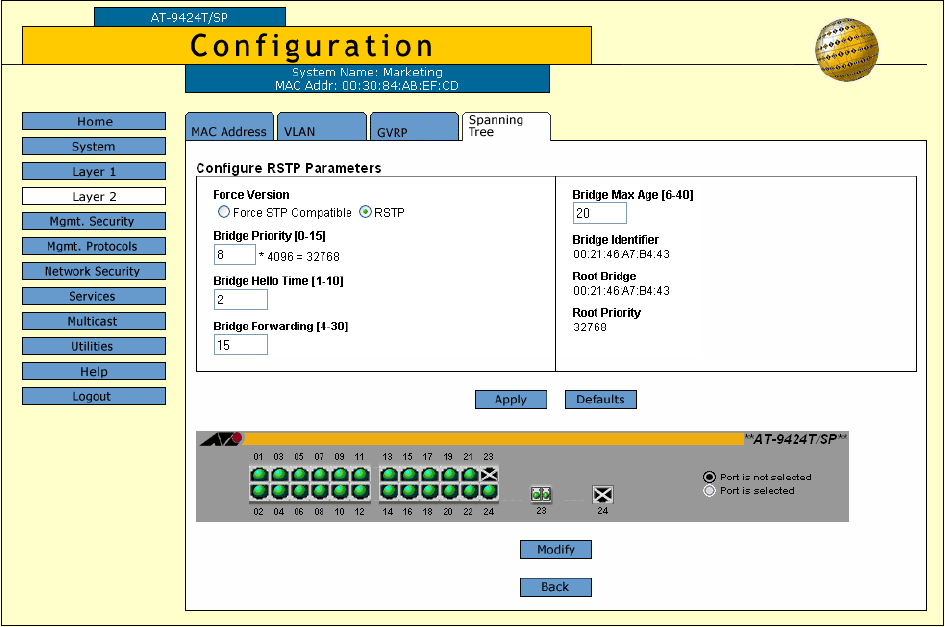Click the globe logo in the header

click(846, 48)
